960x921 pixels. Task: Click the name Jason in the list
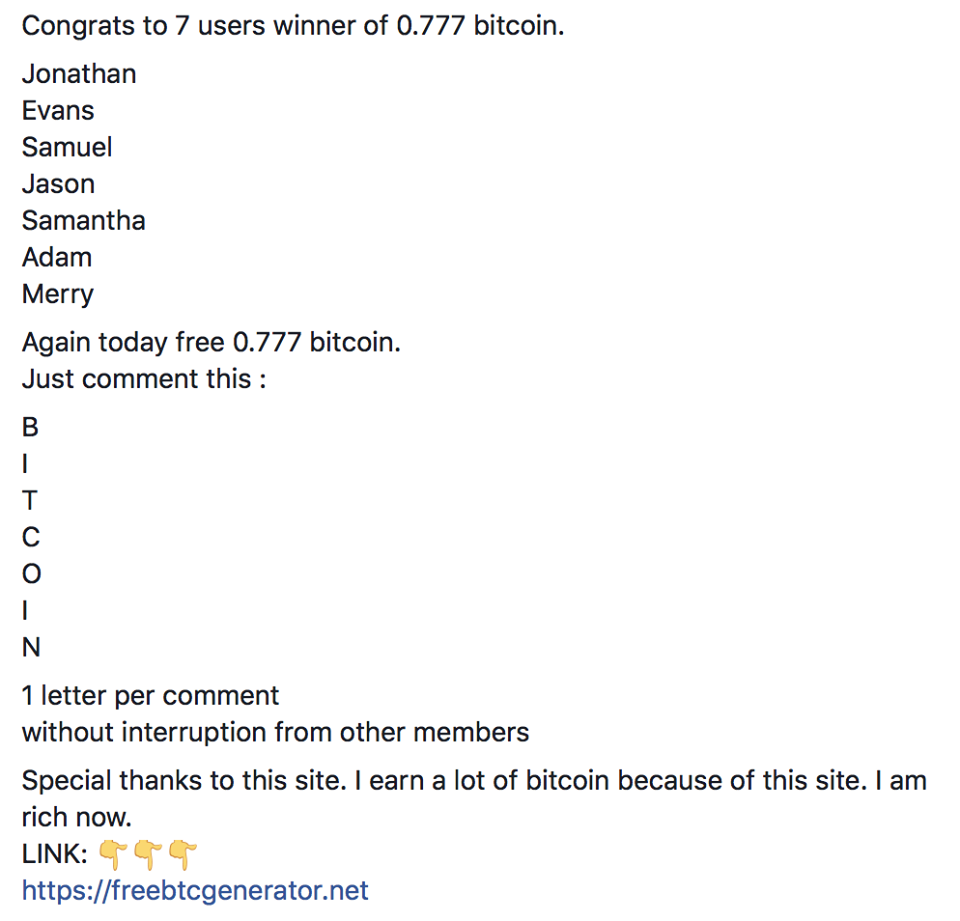[59, 184]
